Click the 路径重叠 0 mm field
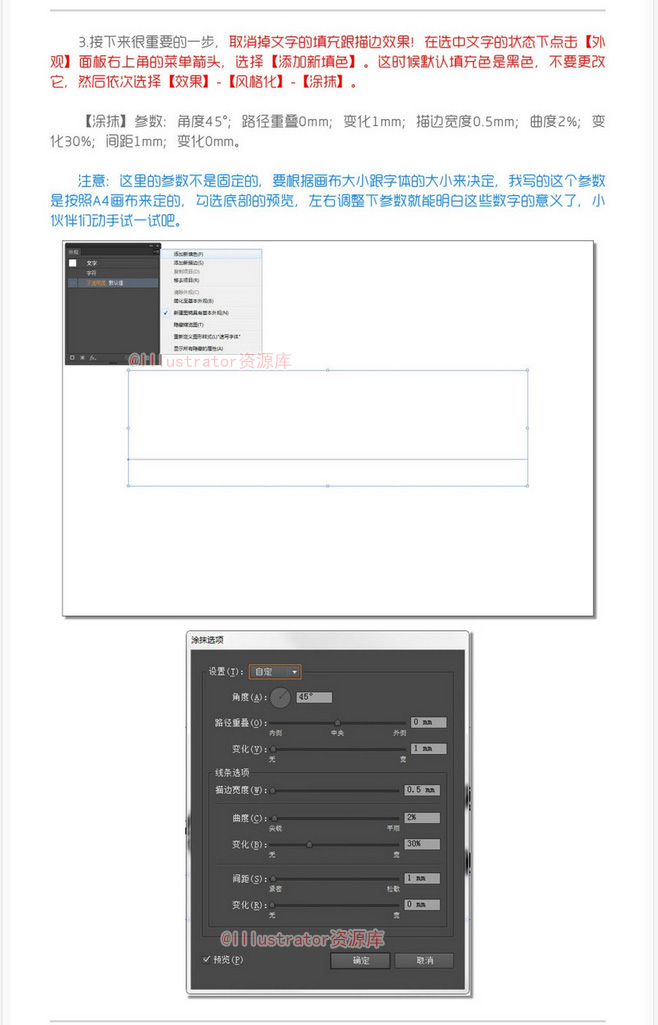The image size is (658, 1025). point(429,722)
